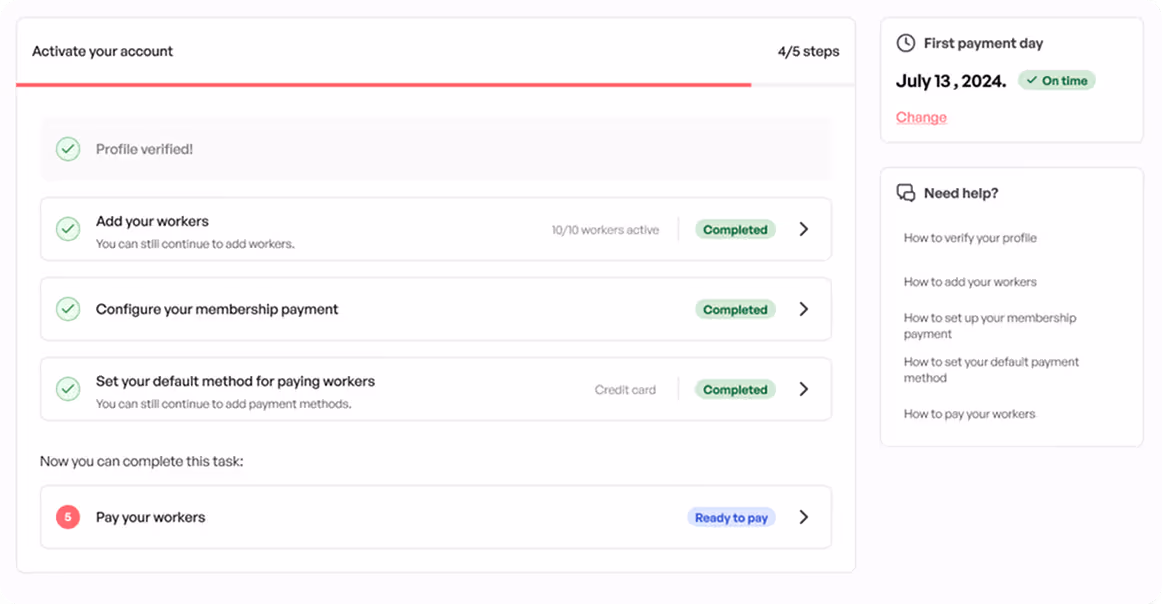Click the chevron on Pay your workers

pos(804,517)
